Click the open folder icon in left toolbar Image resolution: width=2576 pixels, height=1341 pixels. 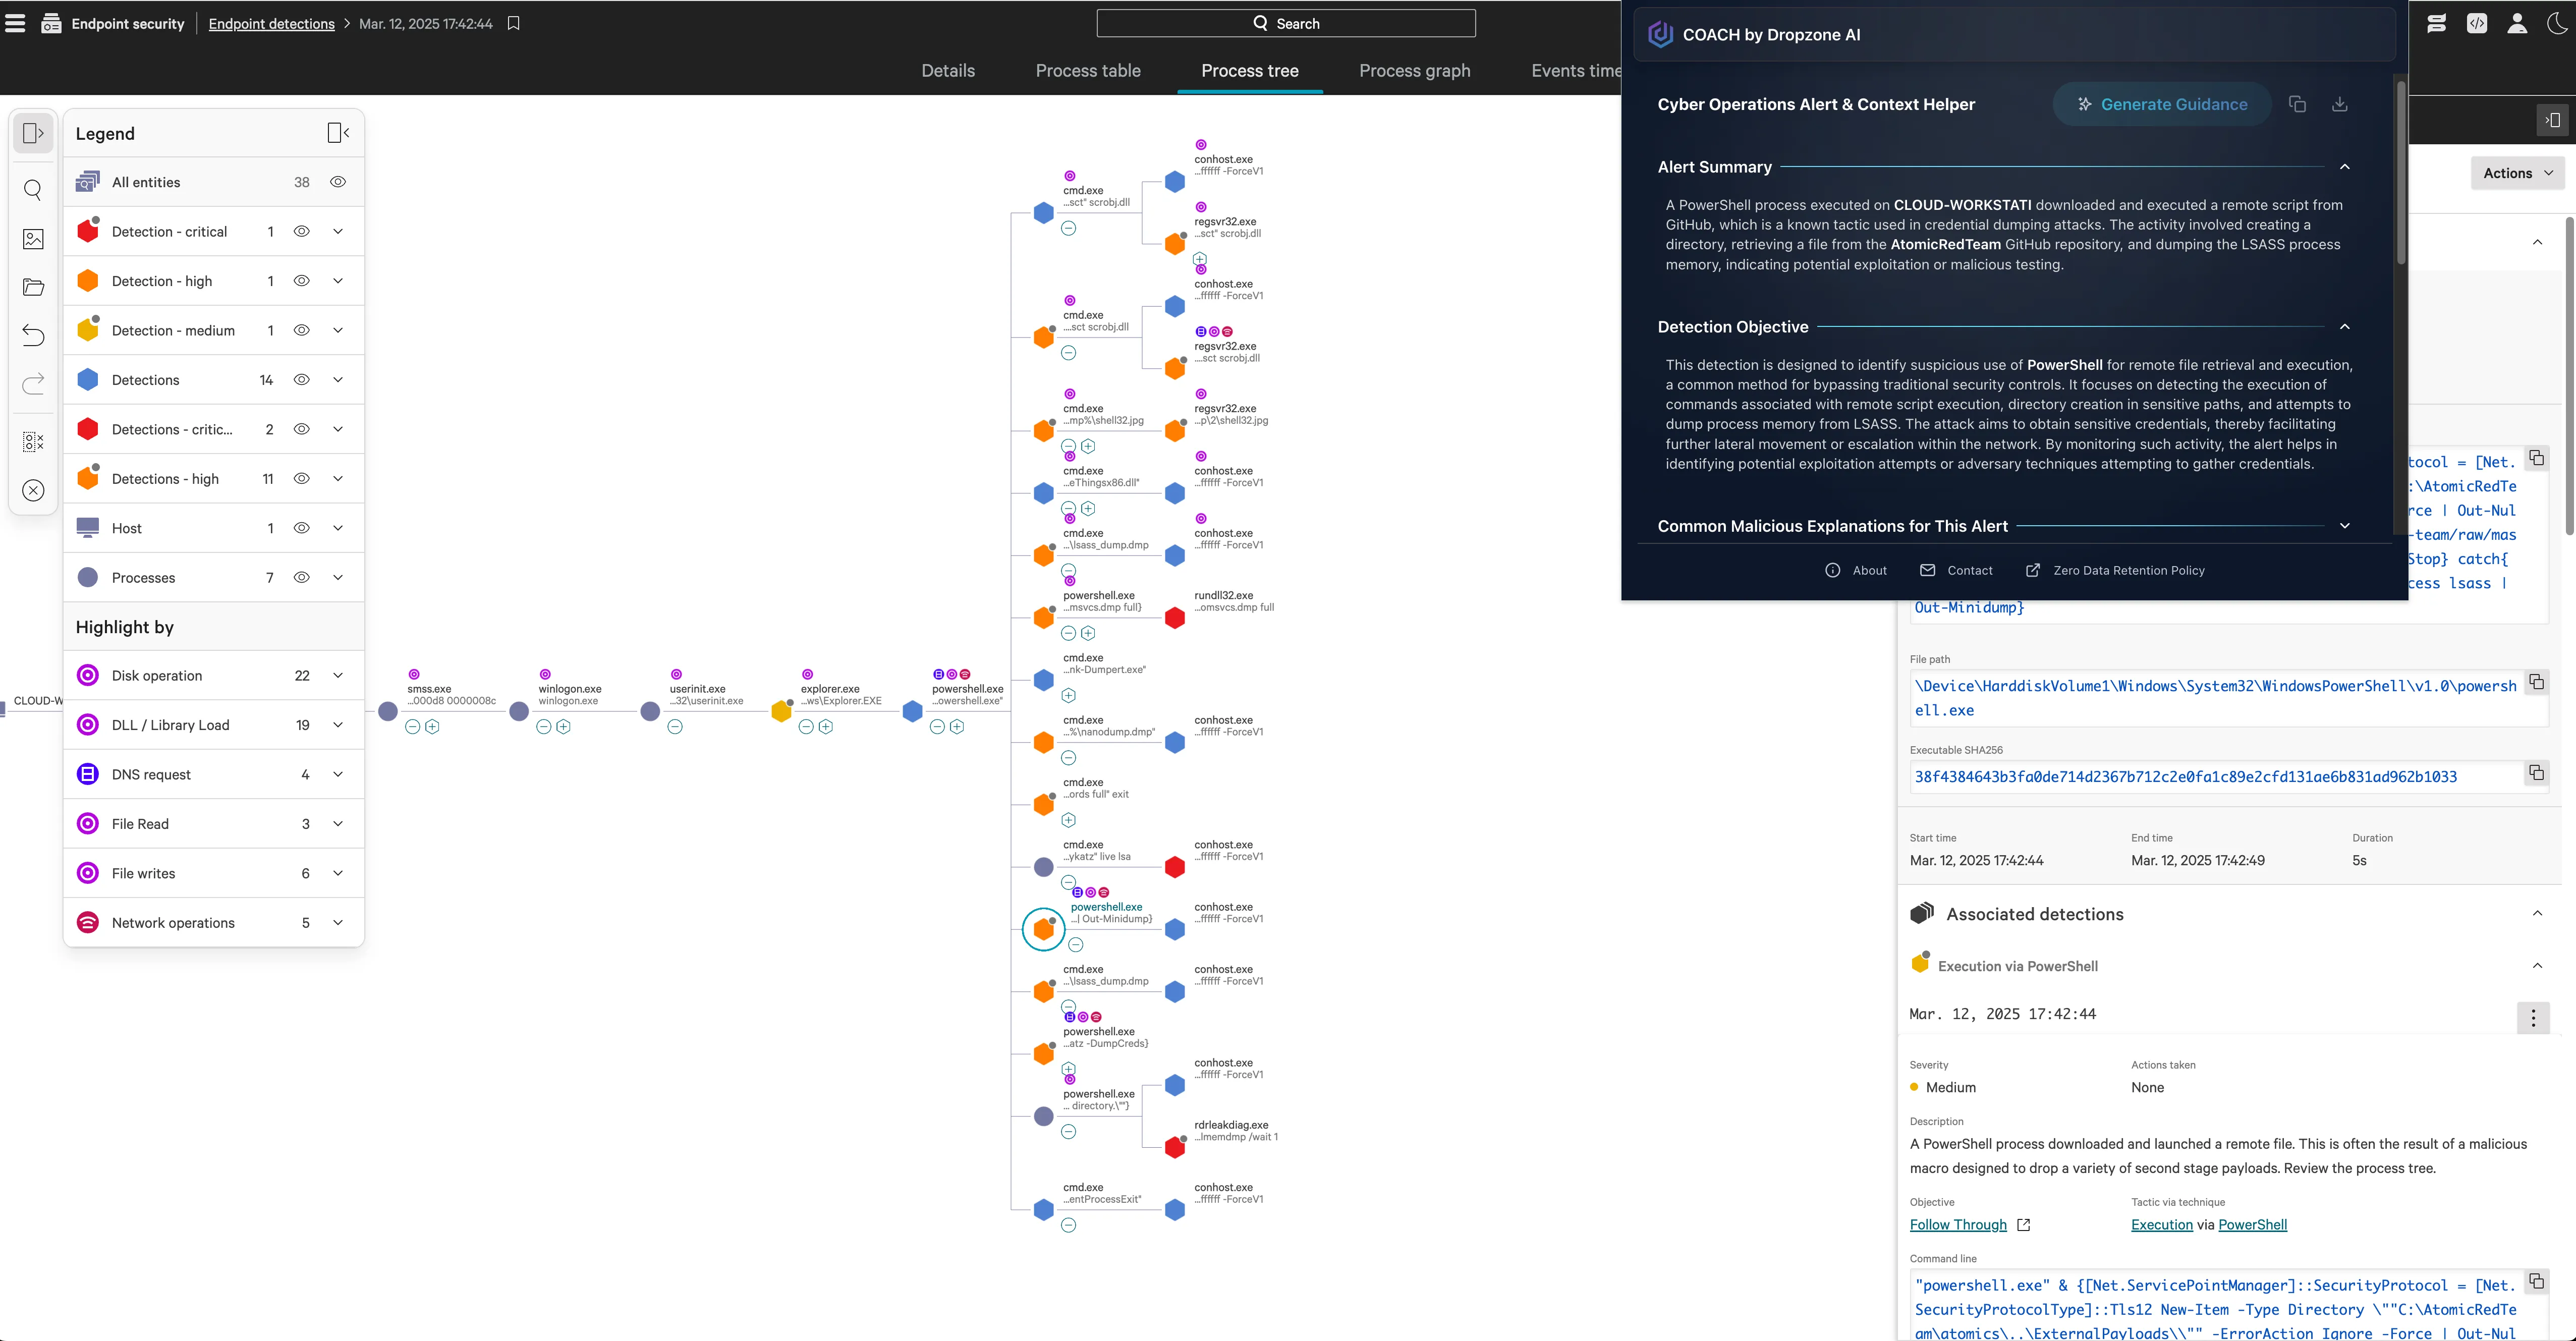(33, 288)
